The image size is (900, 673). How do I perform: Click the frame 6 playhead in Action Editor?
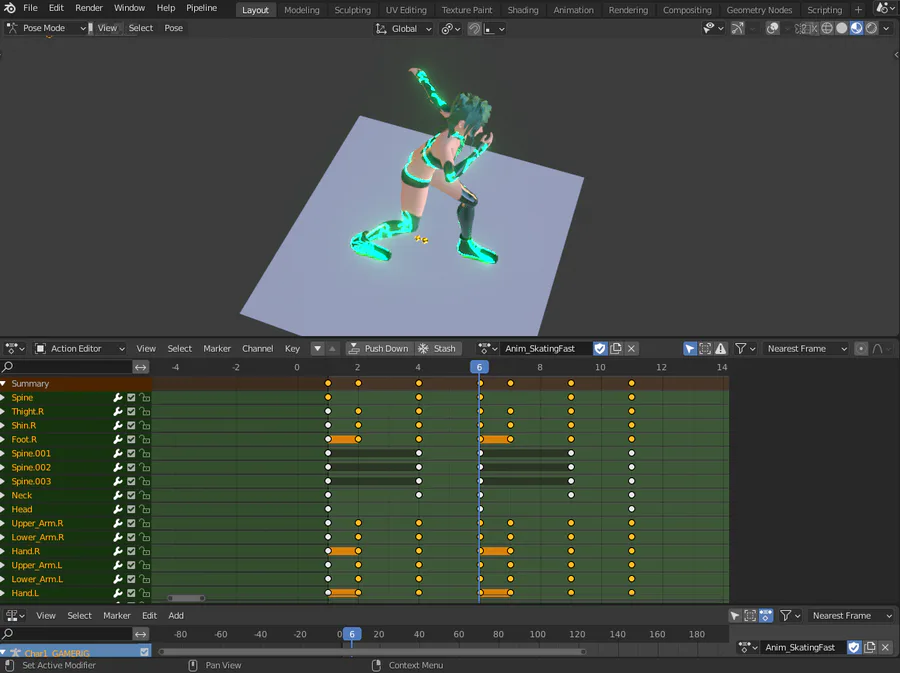pyautogui.click(x=479, y=367)
